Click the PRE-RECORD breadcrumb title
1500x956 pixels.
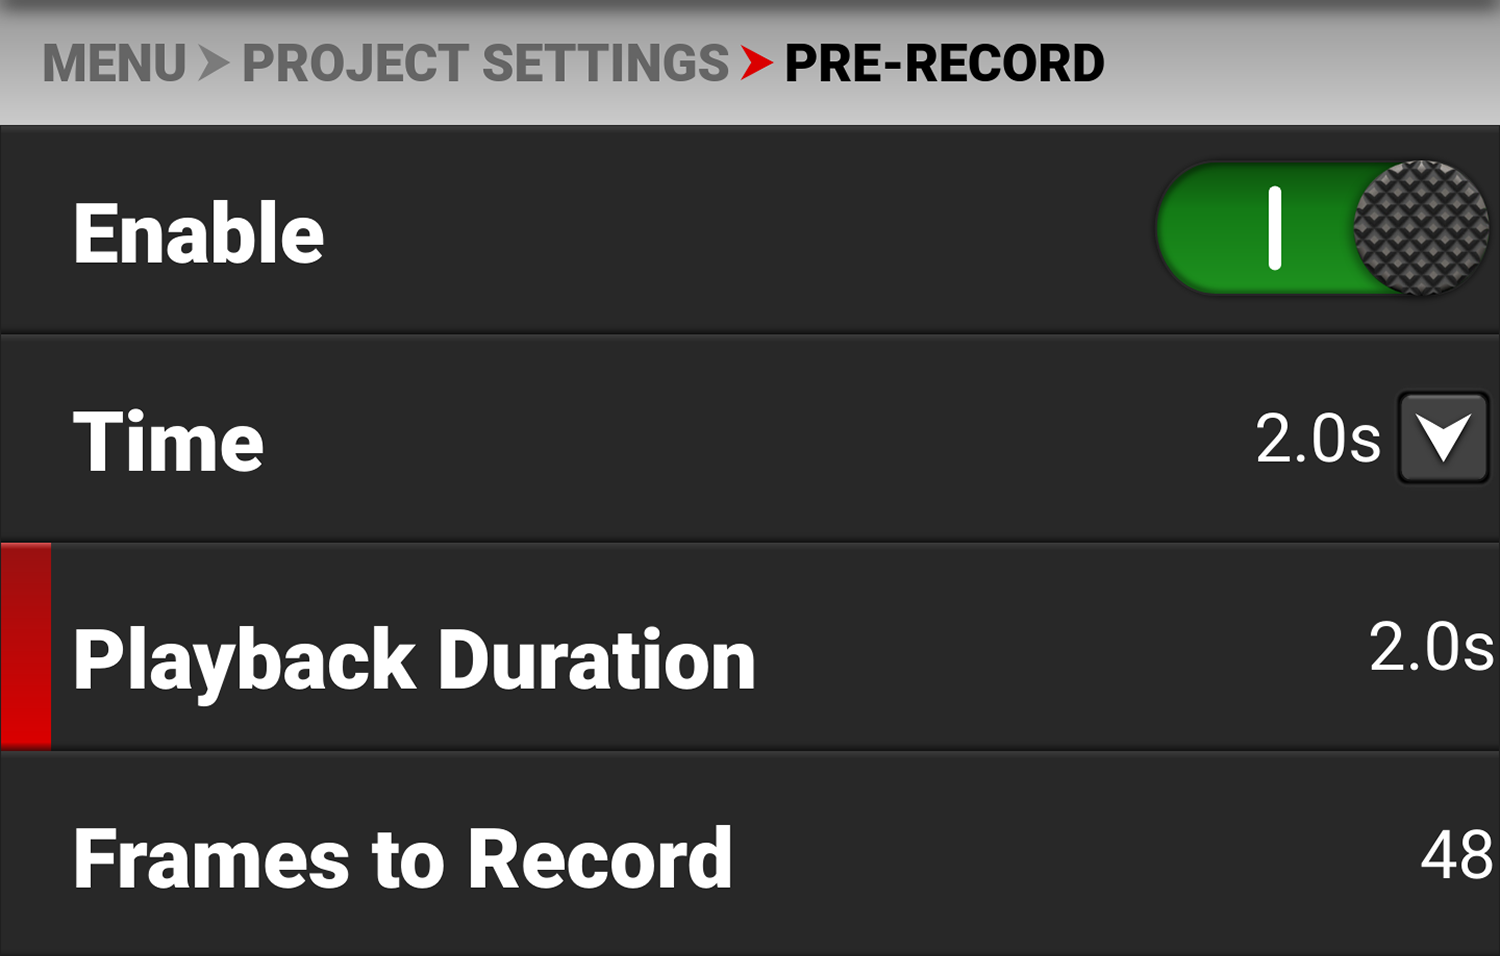(x=944, y=64)
